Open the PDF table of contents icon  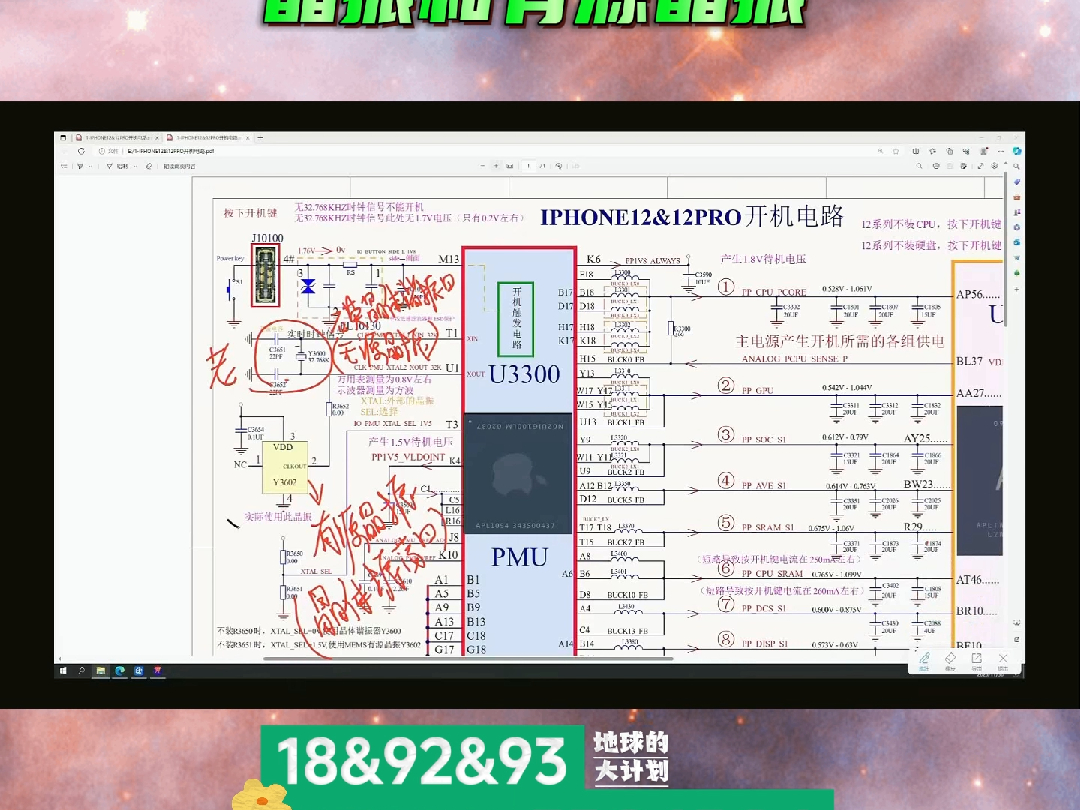tap(64, 166)
